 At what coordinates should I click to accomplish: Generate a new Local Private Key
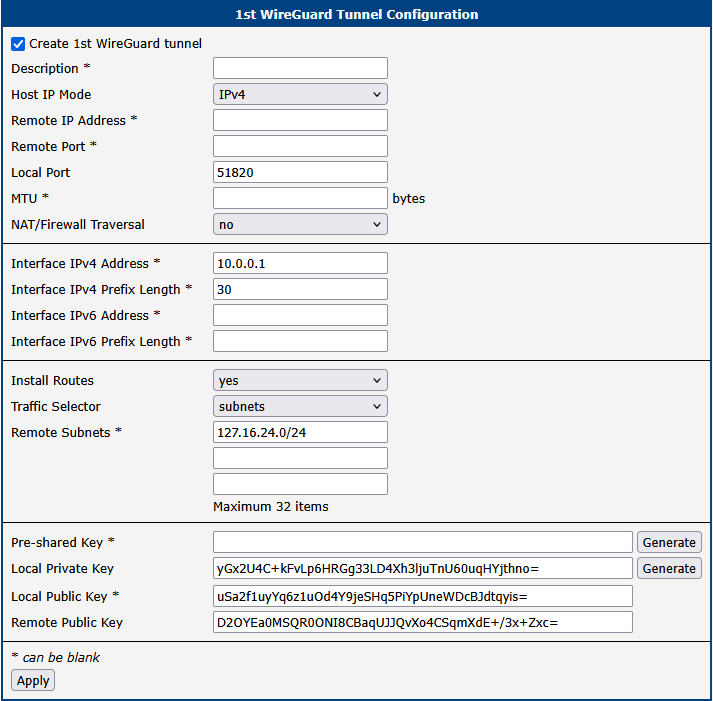(669, 568)
